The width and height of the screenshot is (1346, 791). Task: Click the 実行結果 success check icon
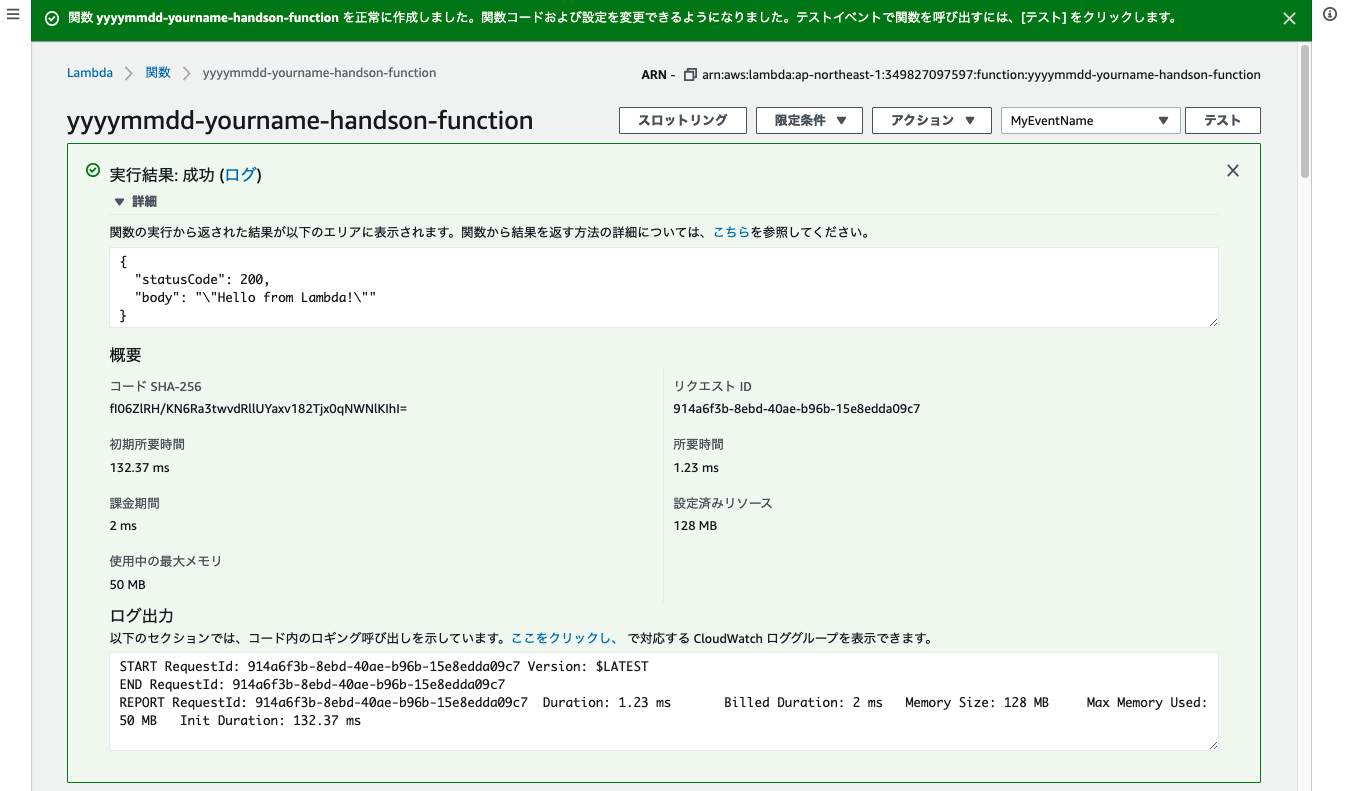coord(93,171)
